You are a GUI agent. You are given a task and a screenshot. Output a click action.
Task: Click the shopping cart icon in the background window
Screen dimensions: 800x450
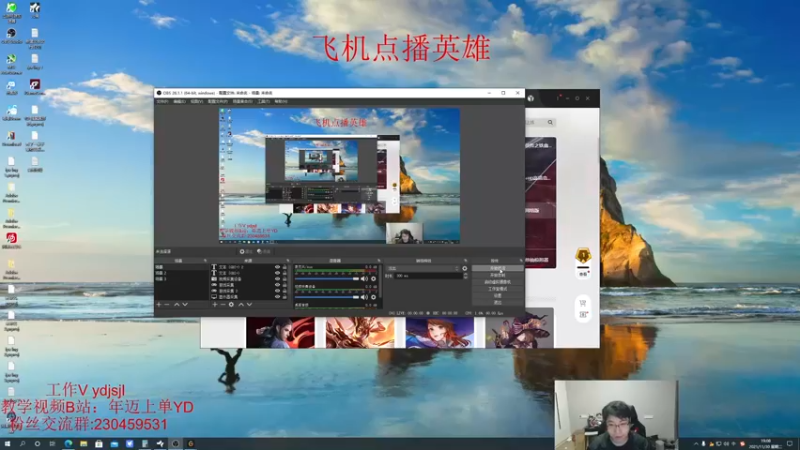(583, 303)
